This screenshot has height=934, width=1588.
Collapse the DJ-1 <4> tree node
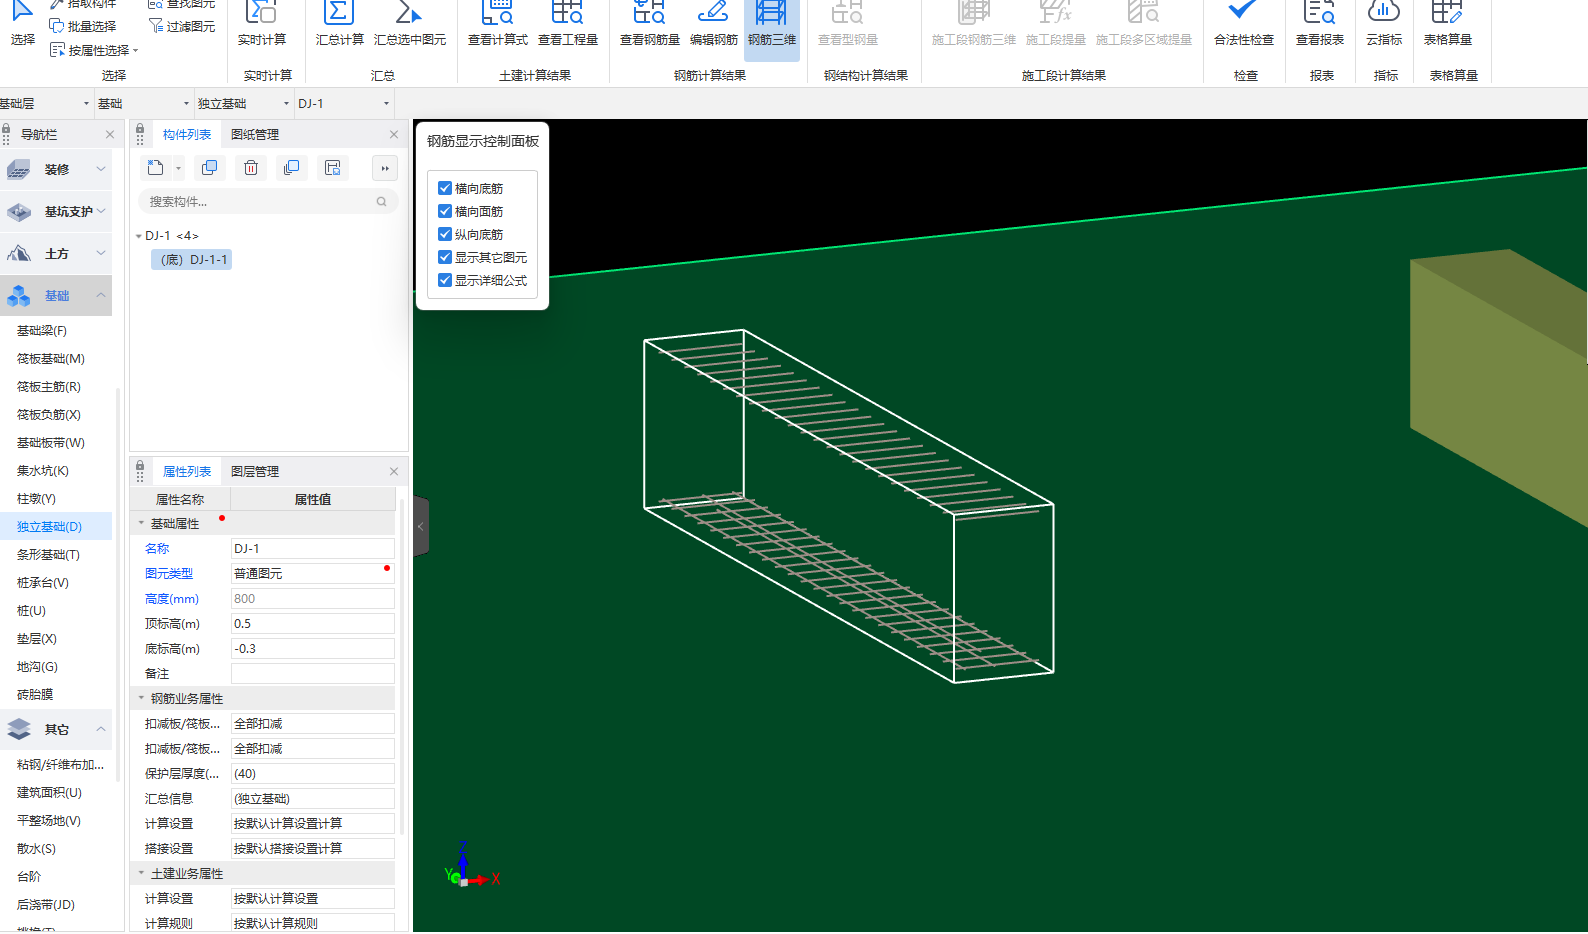138,236
